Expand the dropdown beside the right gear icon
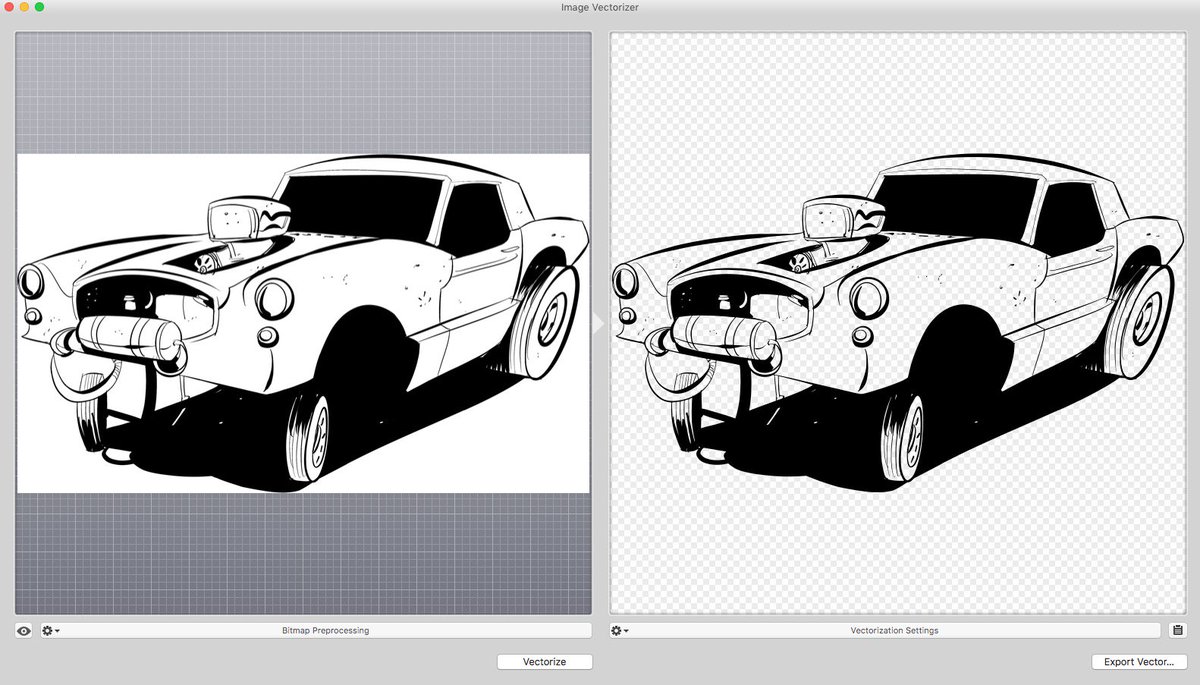This screenshot has height=685, width=1200. [626, 630]
